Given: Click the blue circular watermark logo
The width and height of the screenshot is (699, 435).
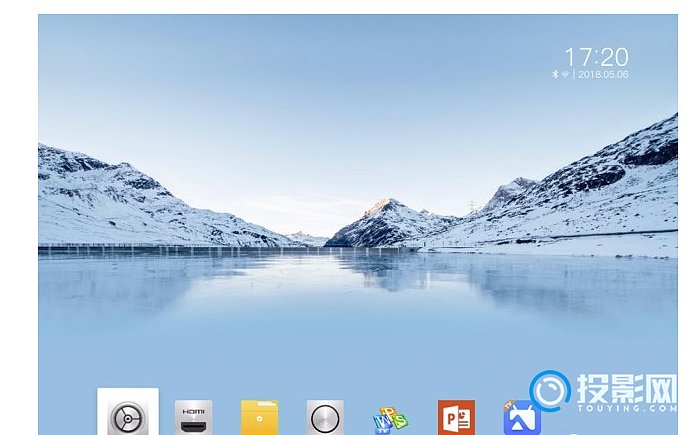Looking at the screenshot, I should pyautogui.click(x=550, y=391).
